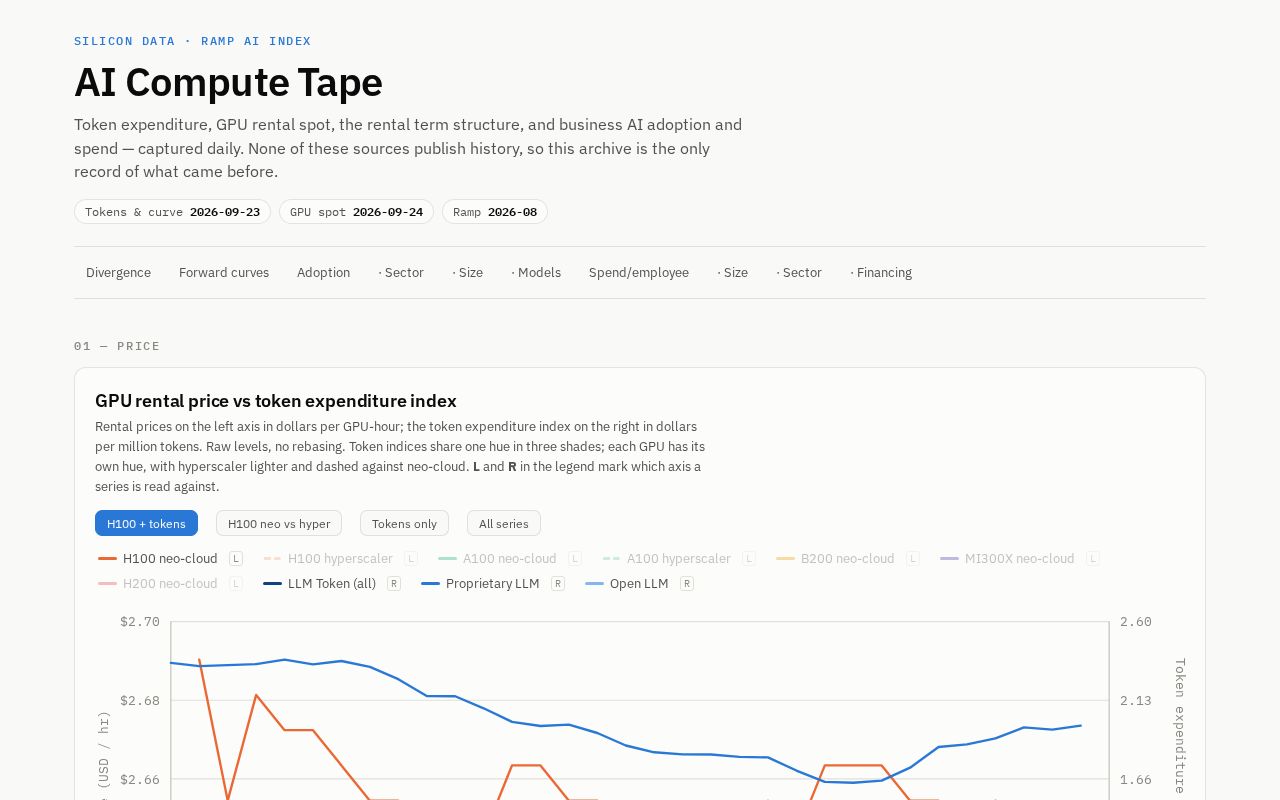
Task: Switch to H100 neo vs hyper preset
Action: tap(279, 523)
